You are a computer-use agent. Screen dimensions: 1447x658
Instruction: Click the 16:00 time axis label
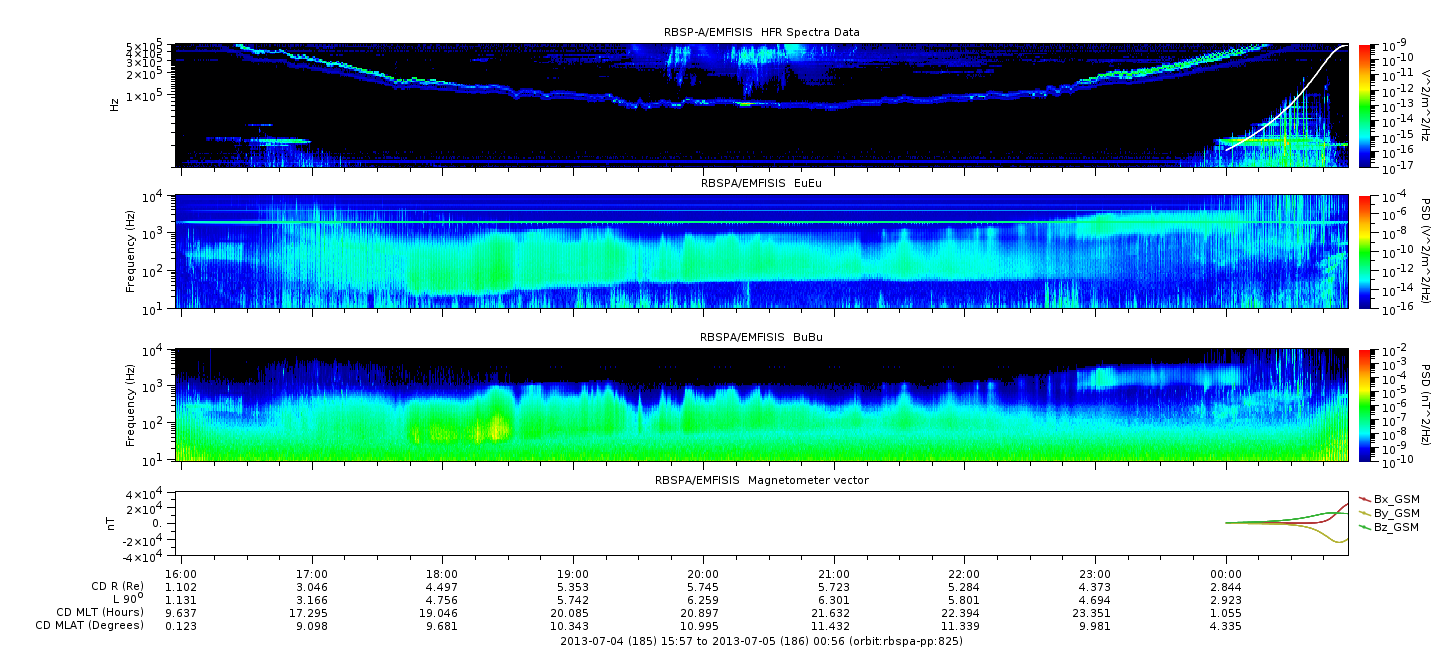click(x=181, y=562)
